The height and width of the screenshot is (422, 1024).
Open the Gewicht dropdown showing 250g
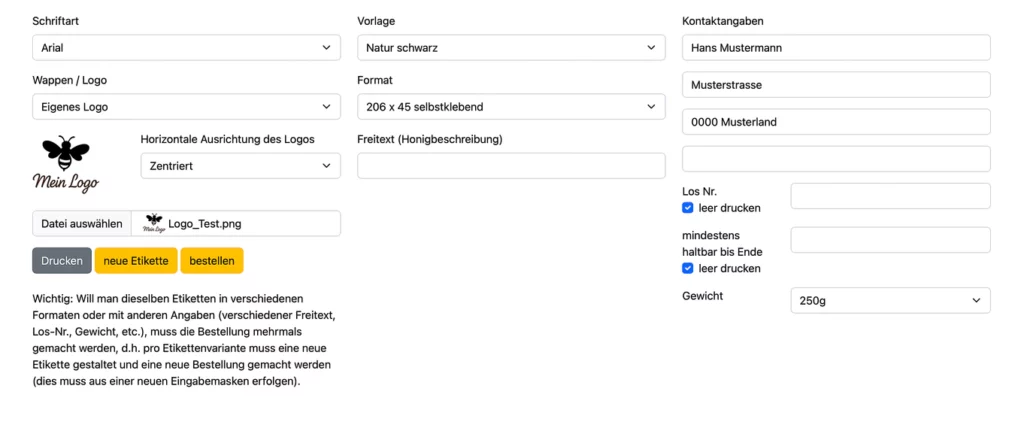[x=890, y=300]
